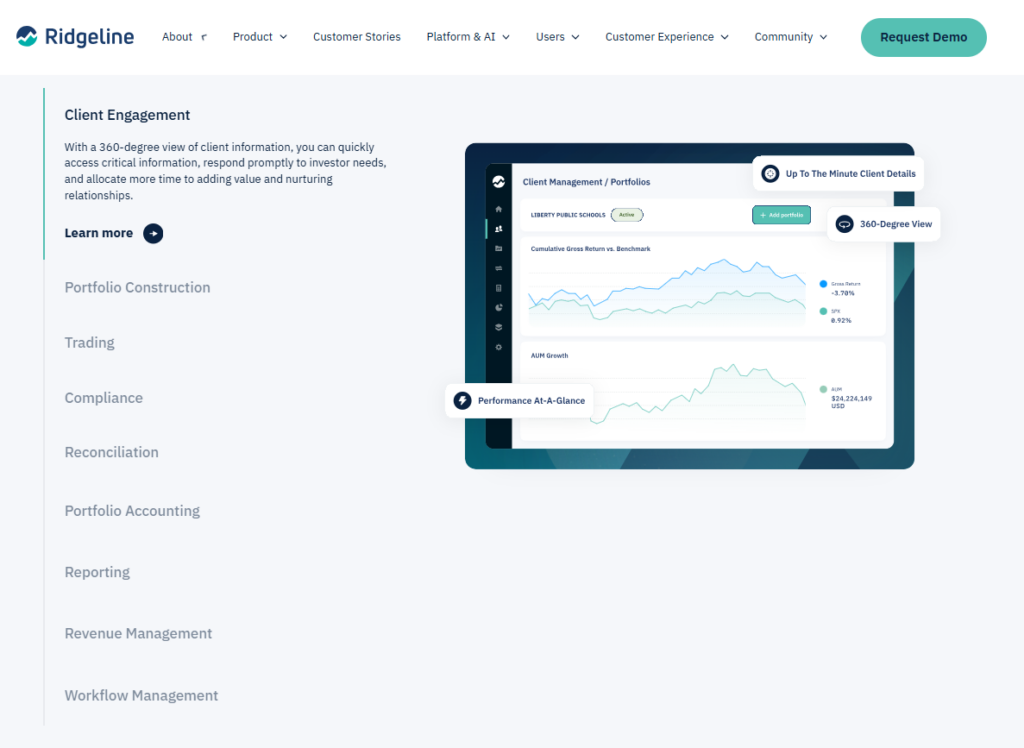Select Customer Stories in the navigation

click(x=356, y=36)
